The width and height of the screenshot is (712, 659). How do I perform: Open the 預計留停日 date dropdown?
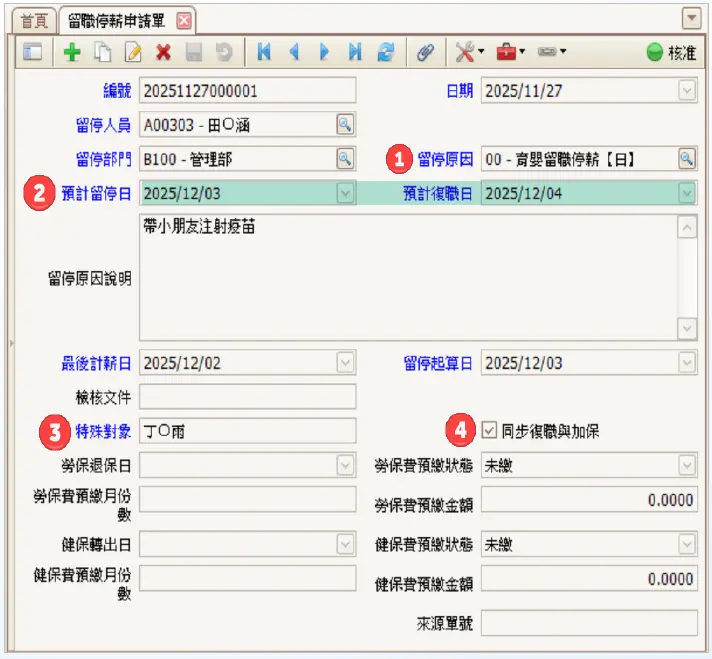(x=345, y=193)
